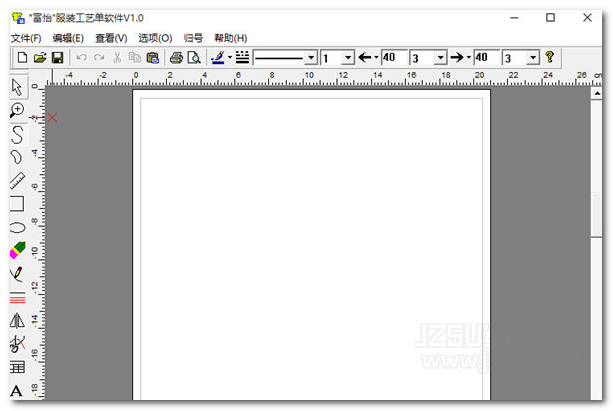Print the document with printer icon
613x411 pixels.
[x=176, y=58]
